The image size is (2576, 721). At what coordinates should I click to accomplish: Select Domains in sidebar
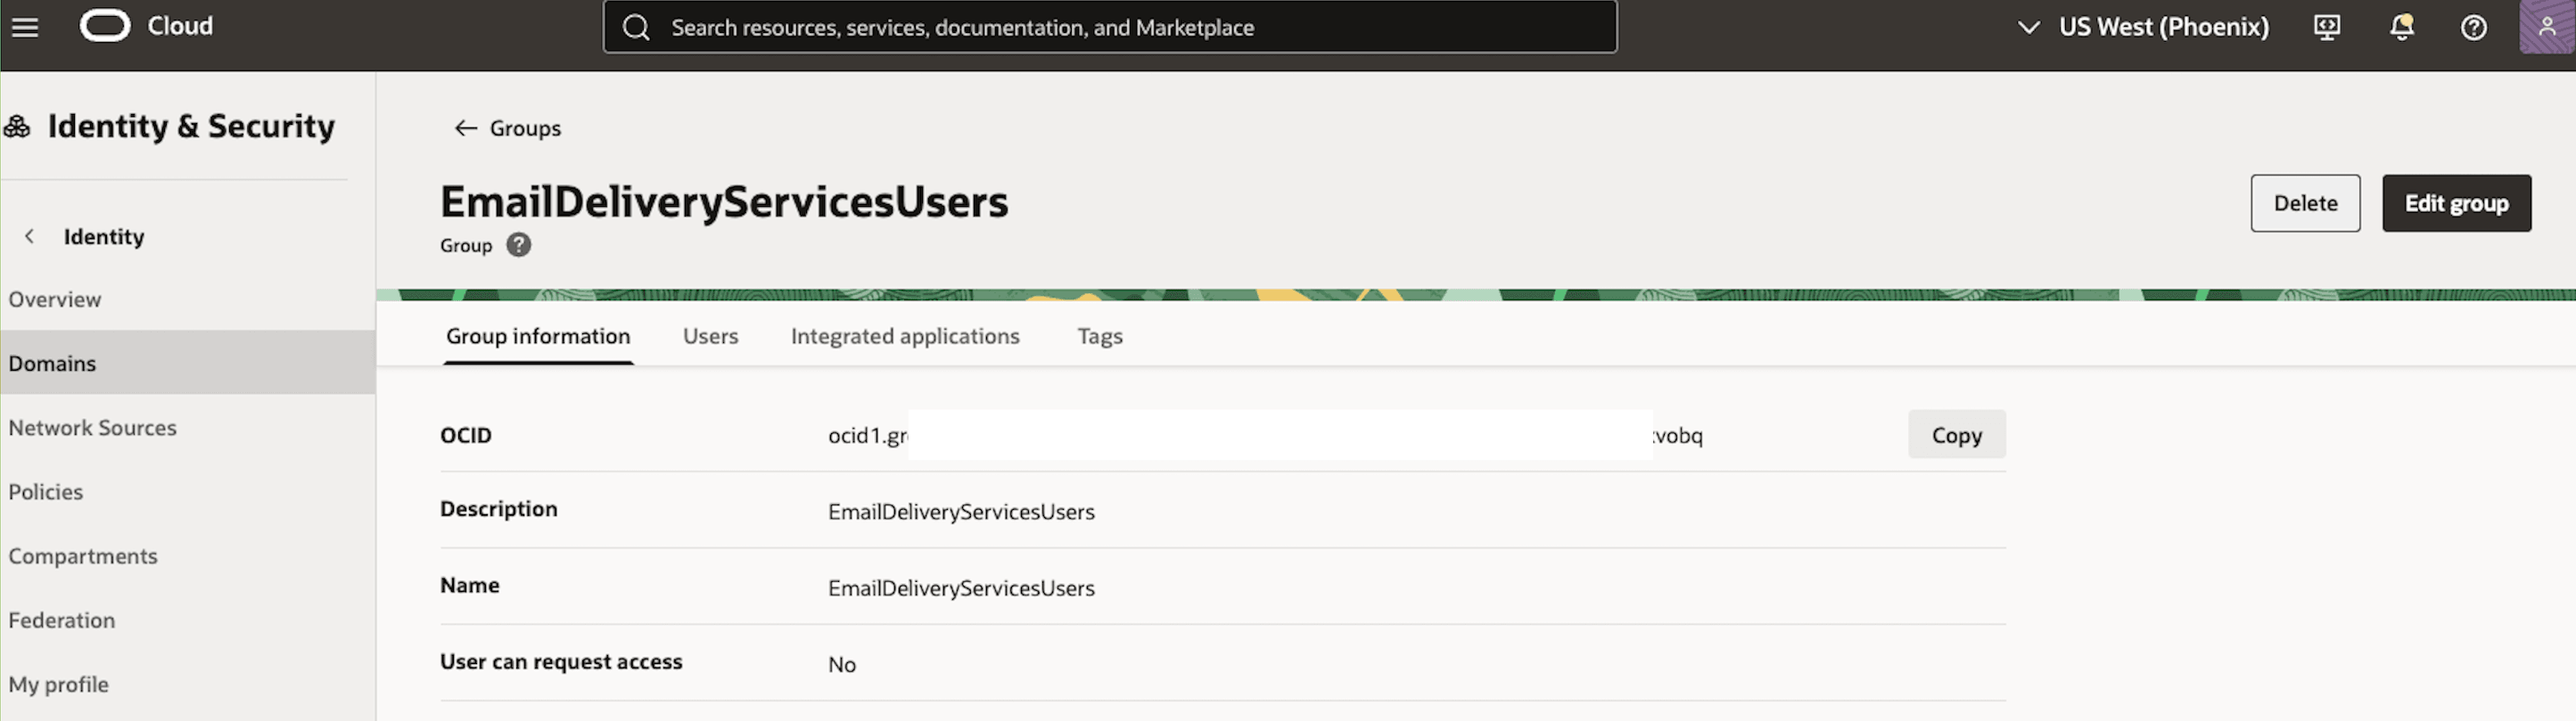(188, 363)
